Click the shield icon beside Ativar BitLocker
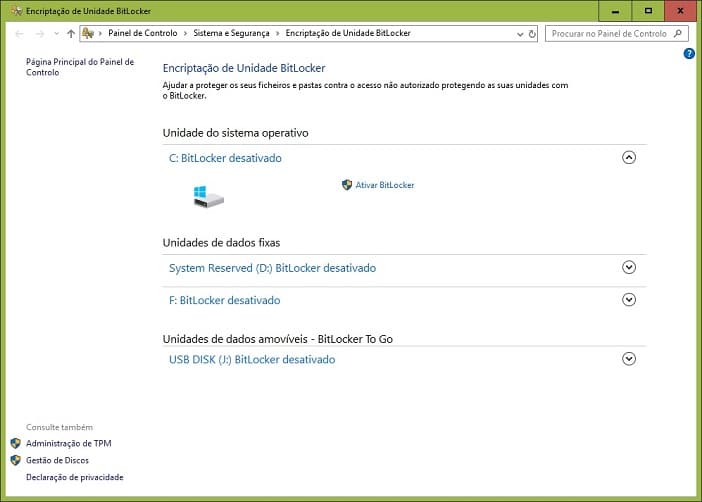This screenshot has width=702, height=502. [x=347, y=185]
